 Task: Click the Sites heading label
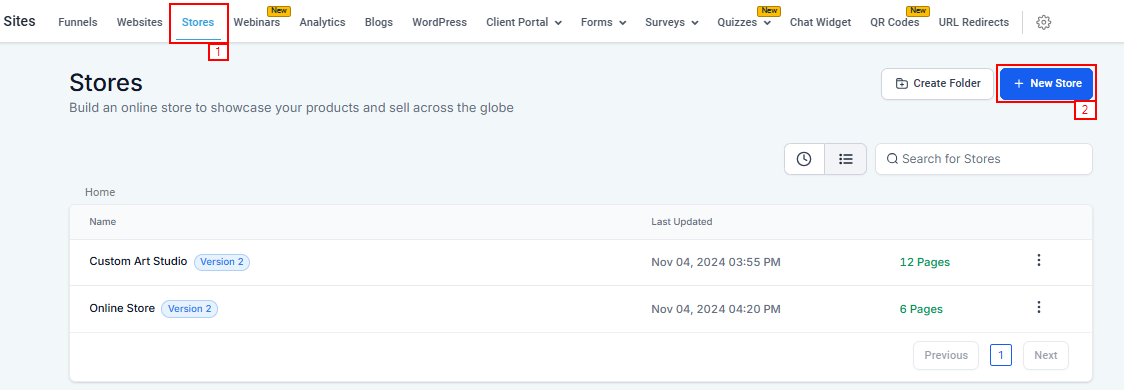point(19,21)
